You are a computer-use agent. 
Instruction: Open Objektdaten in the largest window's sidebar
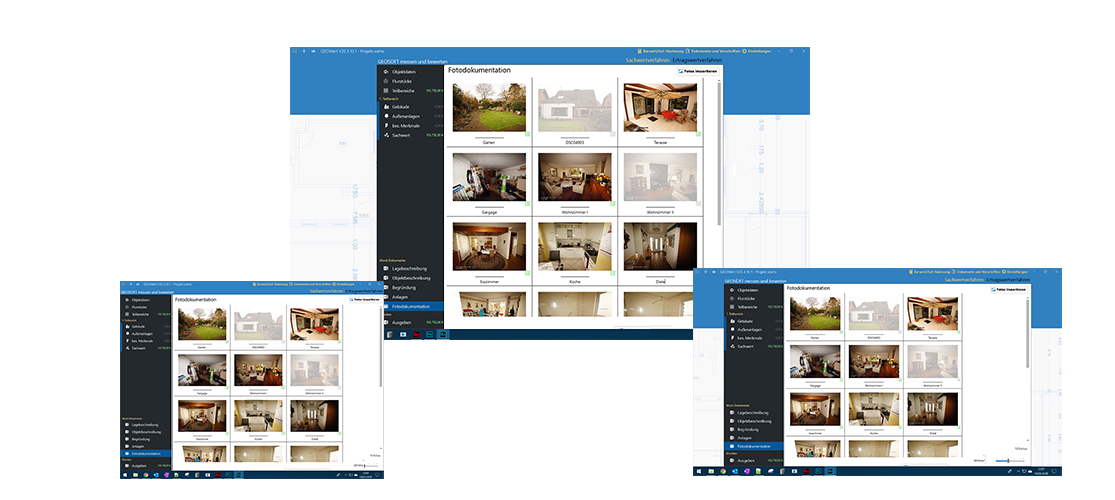pyautogui.click(x=403, y=71)
